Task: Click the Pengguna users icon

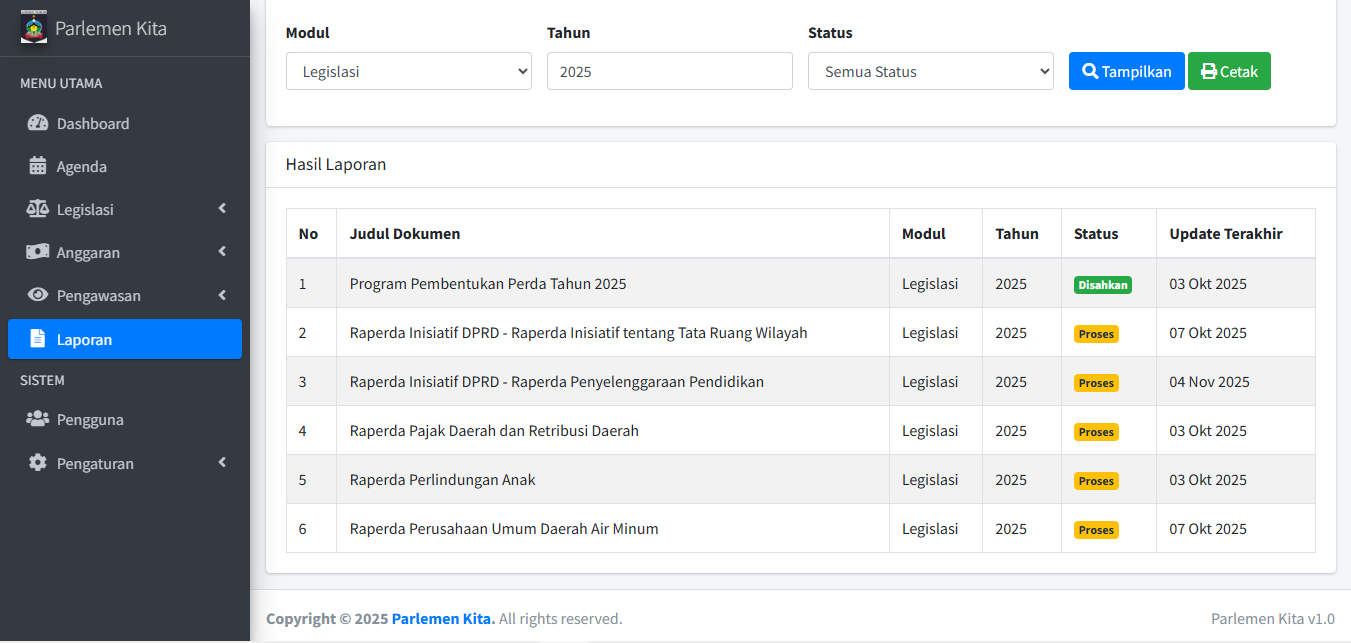Action: [38, 420]
